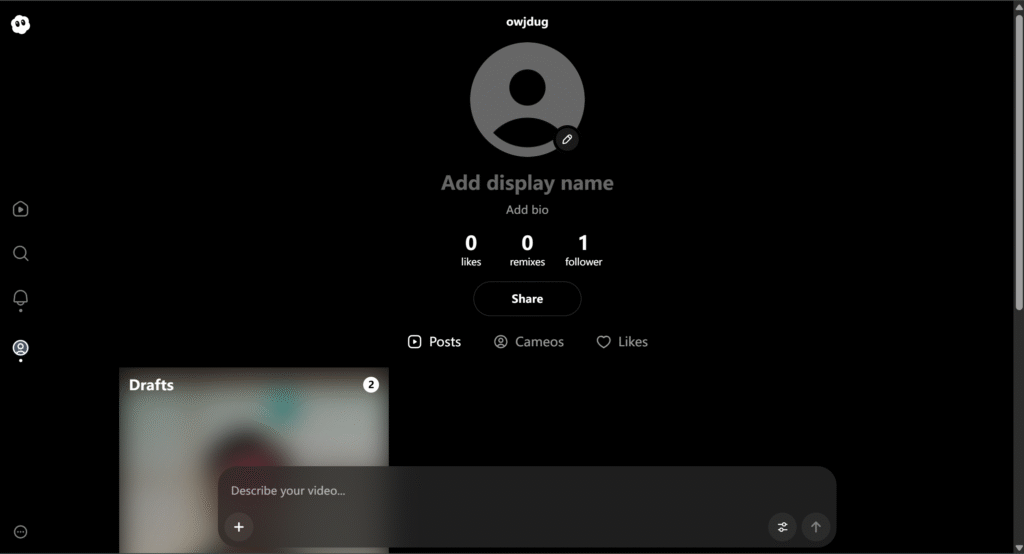Open the video feed from sidebar
Screen dimensions: 1024x554
pyautogui.click(x=20, y=209)
